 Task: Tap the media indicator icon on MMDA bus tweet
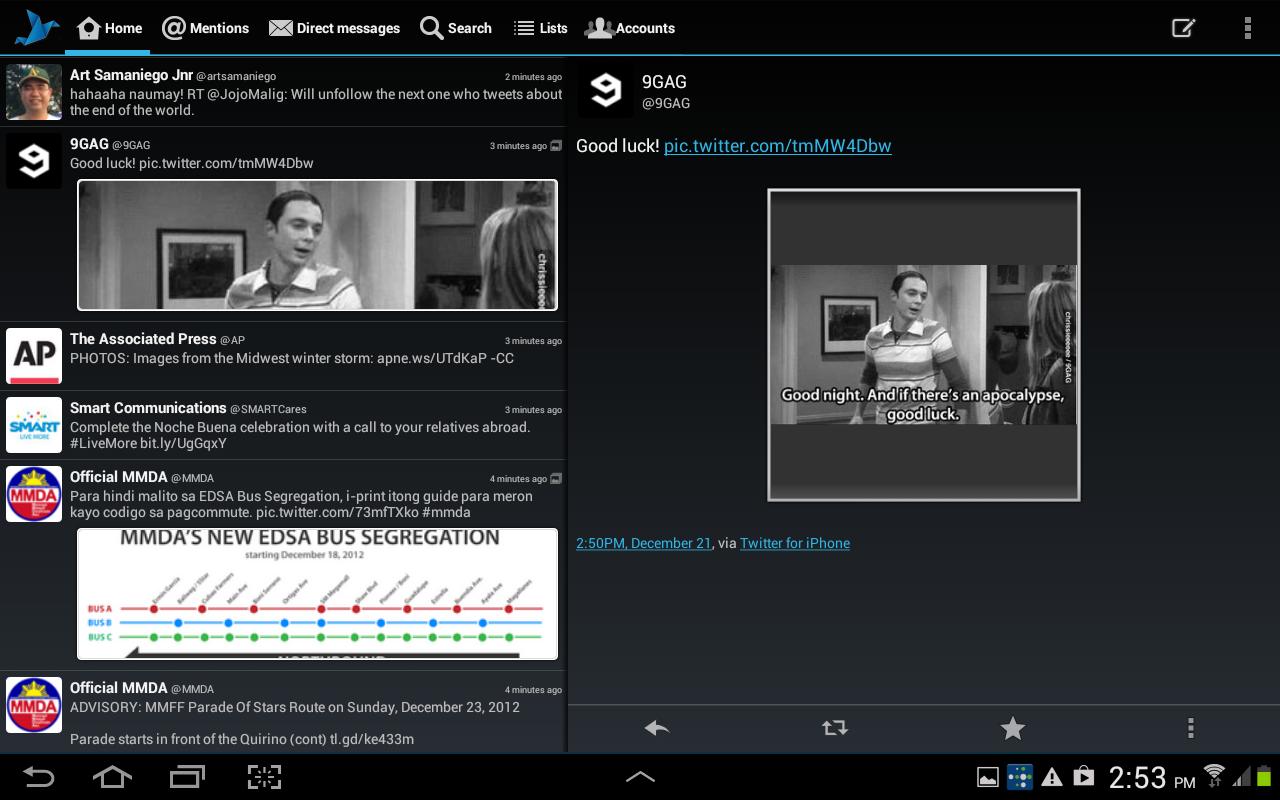(x=556, y=478)
